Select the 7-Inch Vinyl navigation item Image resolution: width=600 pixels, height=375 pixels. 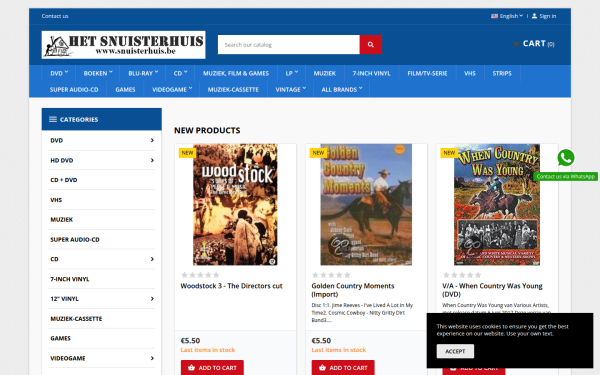click(371, 73)
